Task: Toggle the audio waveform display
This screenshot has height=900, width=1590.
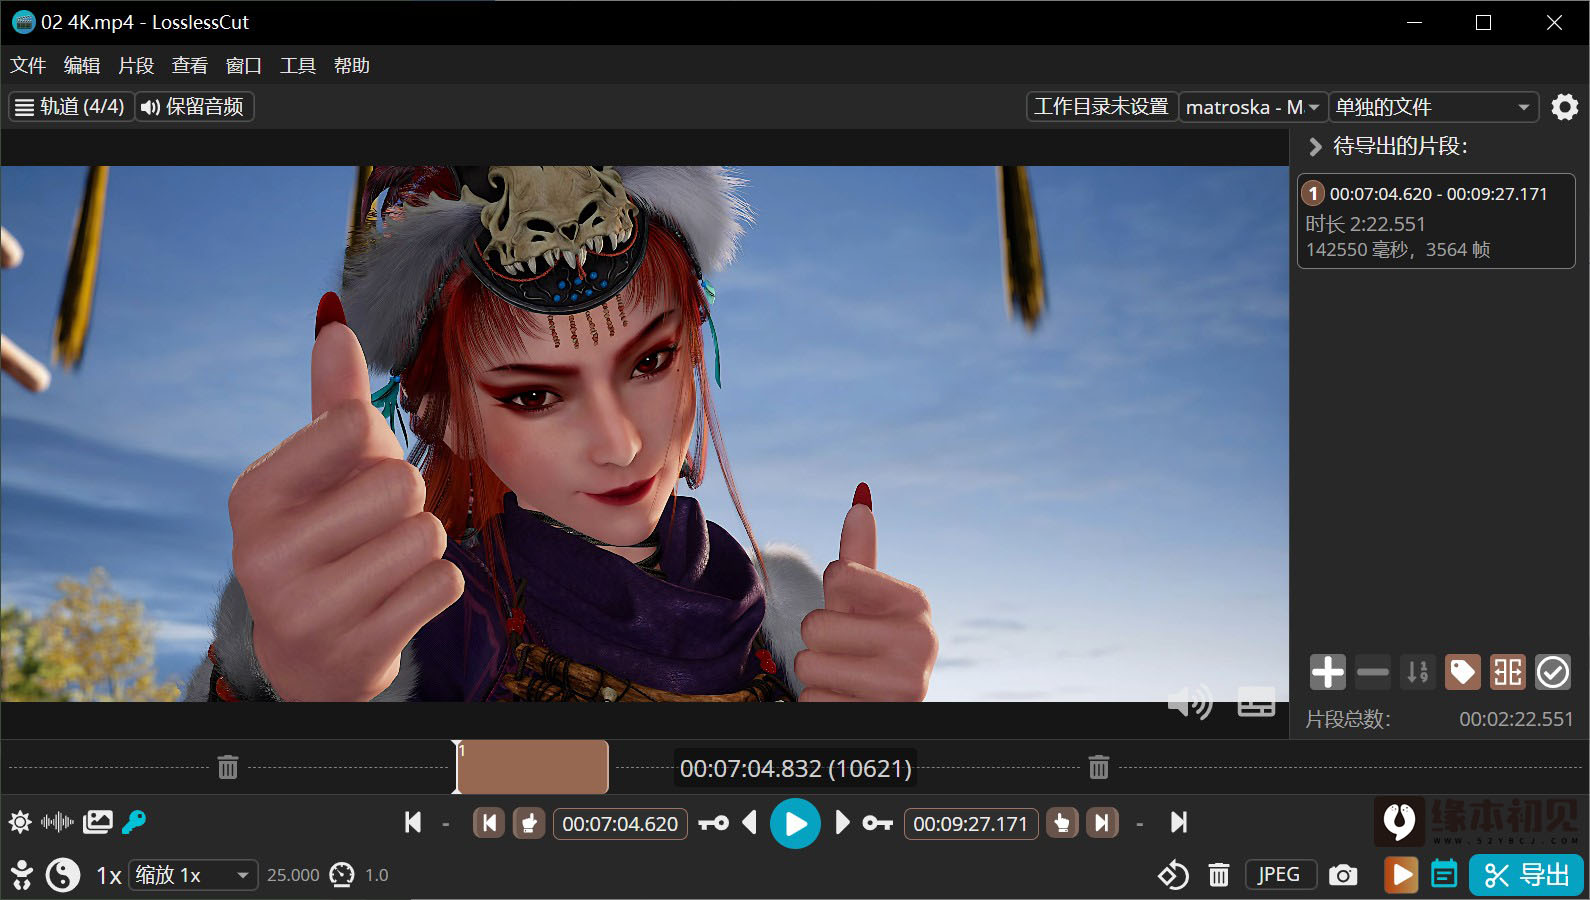Action: click(x=57, y=822)
